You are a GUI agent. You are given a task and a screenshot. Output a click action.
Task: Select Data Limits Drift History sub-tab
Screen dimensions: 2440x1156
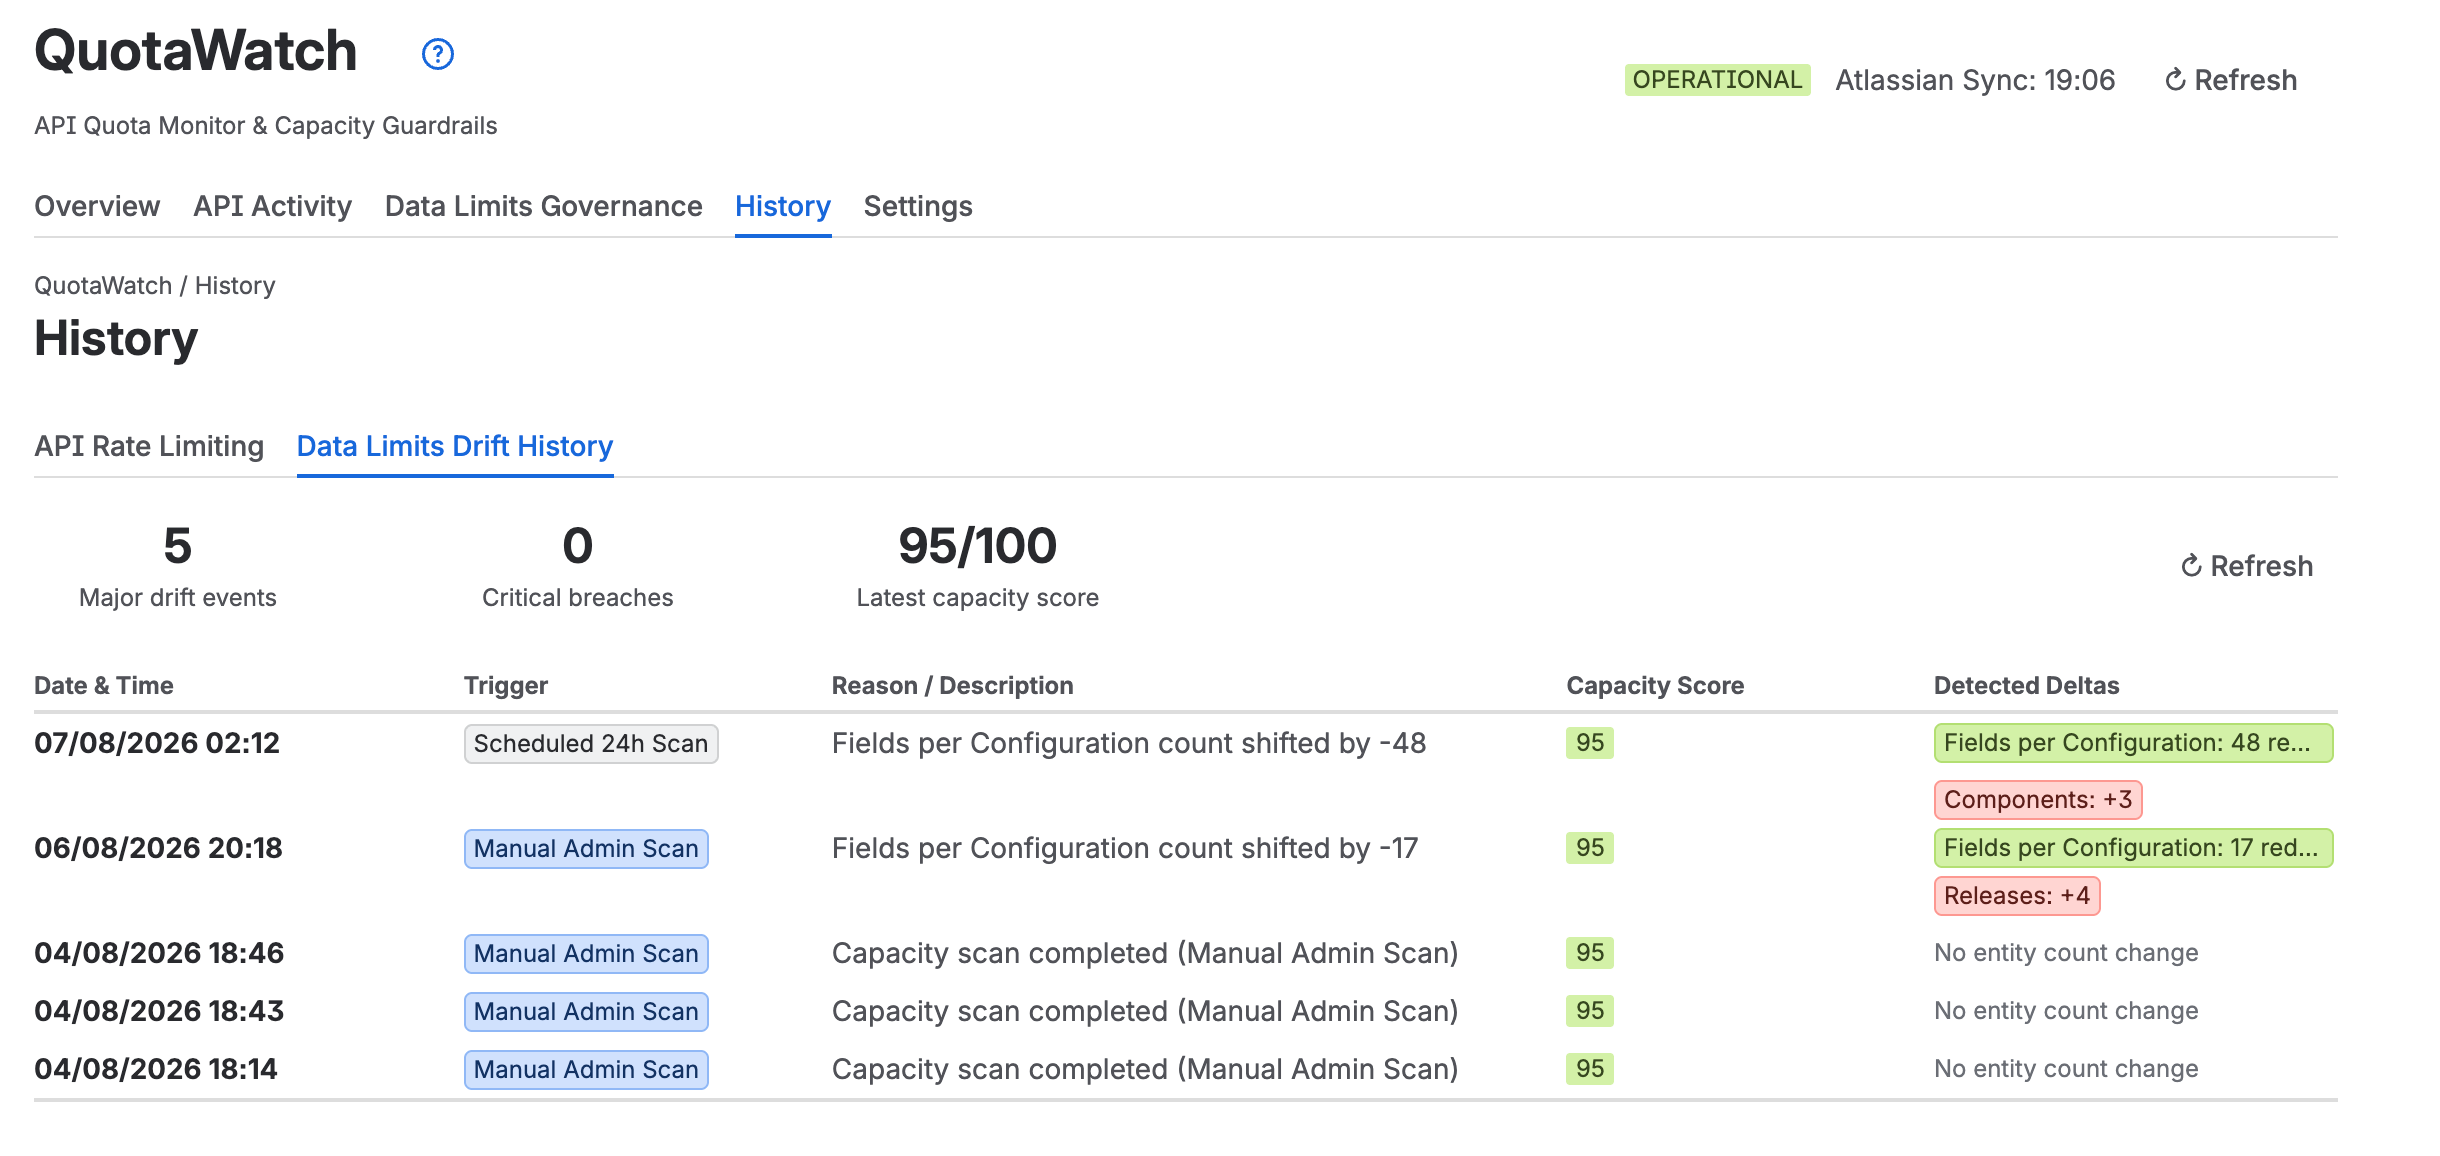tap(455, 446)
